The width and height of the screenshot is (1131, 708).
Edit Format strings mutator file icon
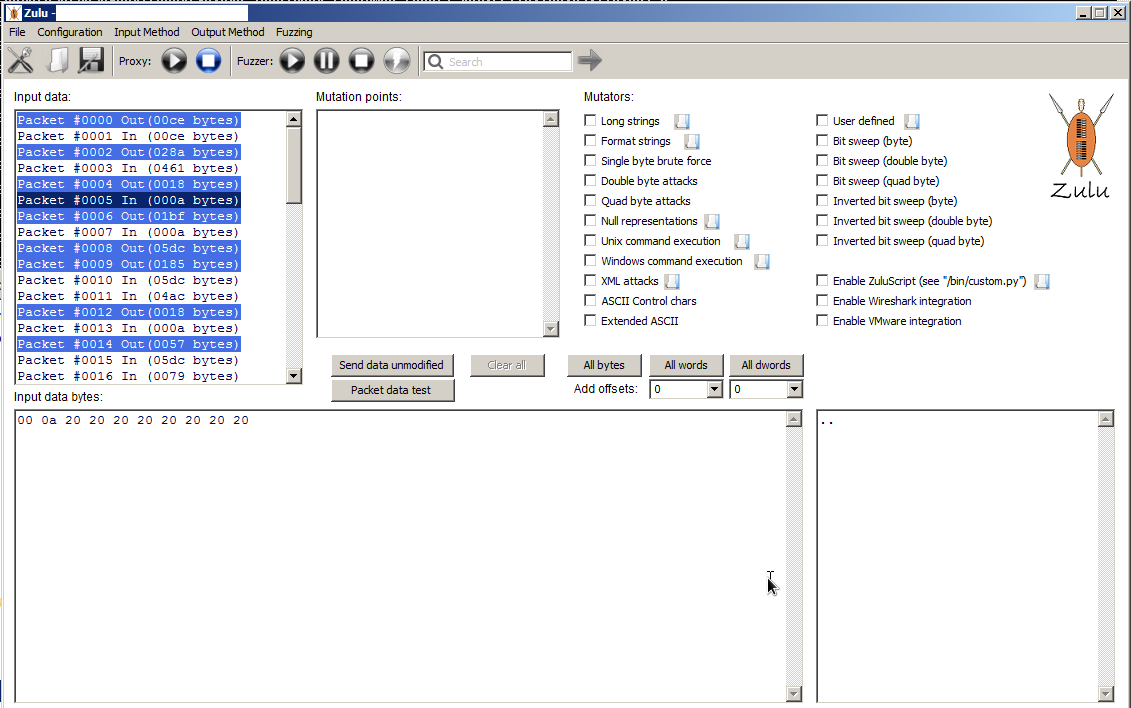[x=692, y=141]
